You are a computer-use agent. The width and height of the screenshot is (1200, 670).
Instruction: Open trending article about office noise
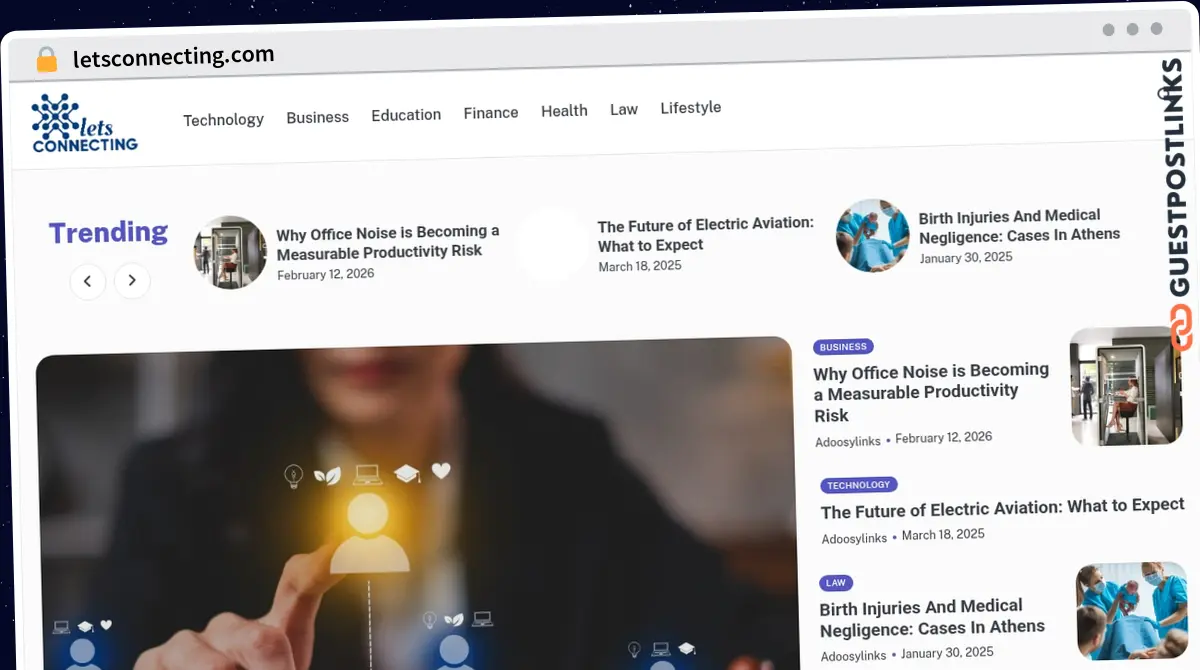point(388,242)
